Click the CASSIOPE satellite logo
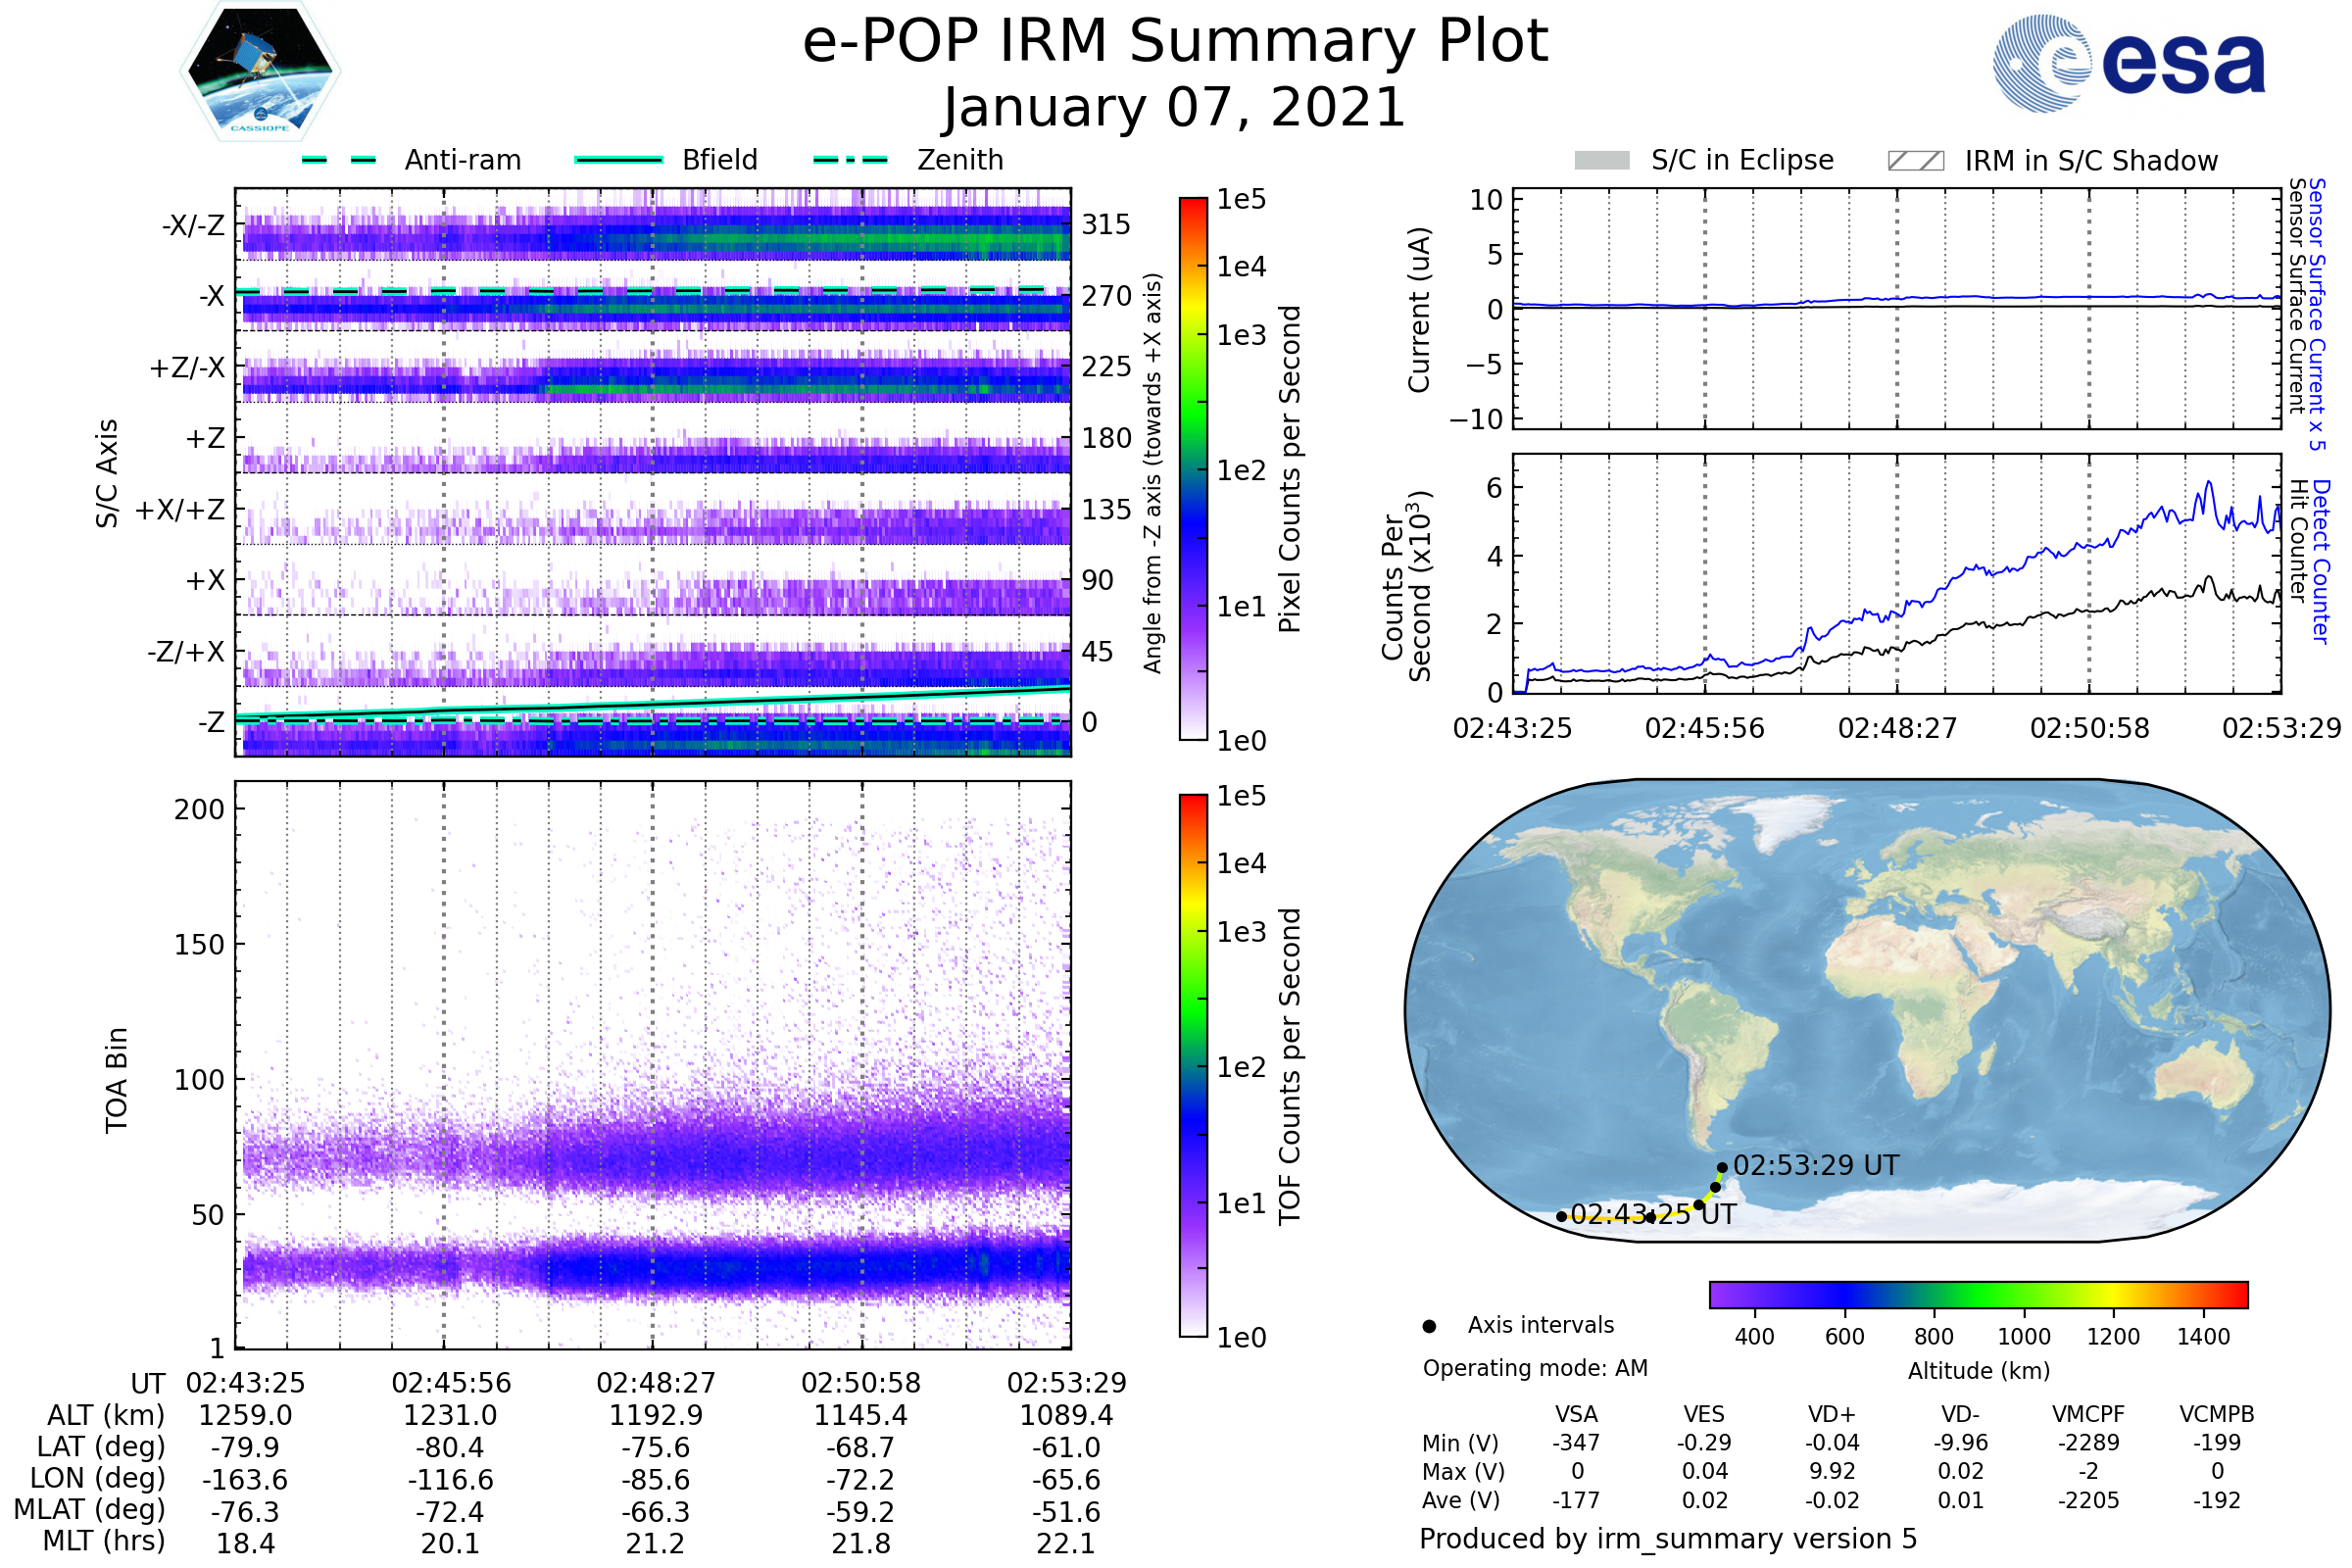This screenshot has width=2352, height=1568. tap(260, 72)
